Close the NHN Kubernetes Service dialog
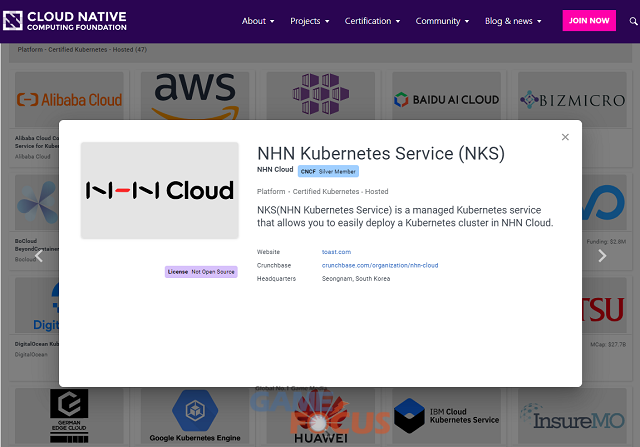The height and width of the screenshot is (447, 640). tap(565, 137)
